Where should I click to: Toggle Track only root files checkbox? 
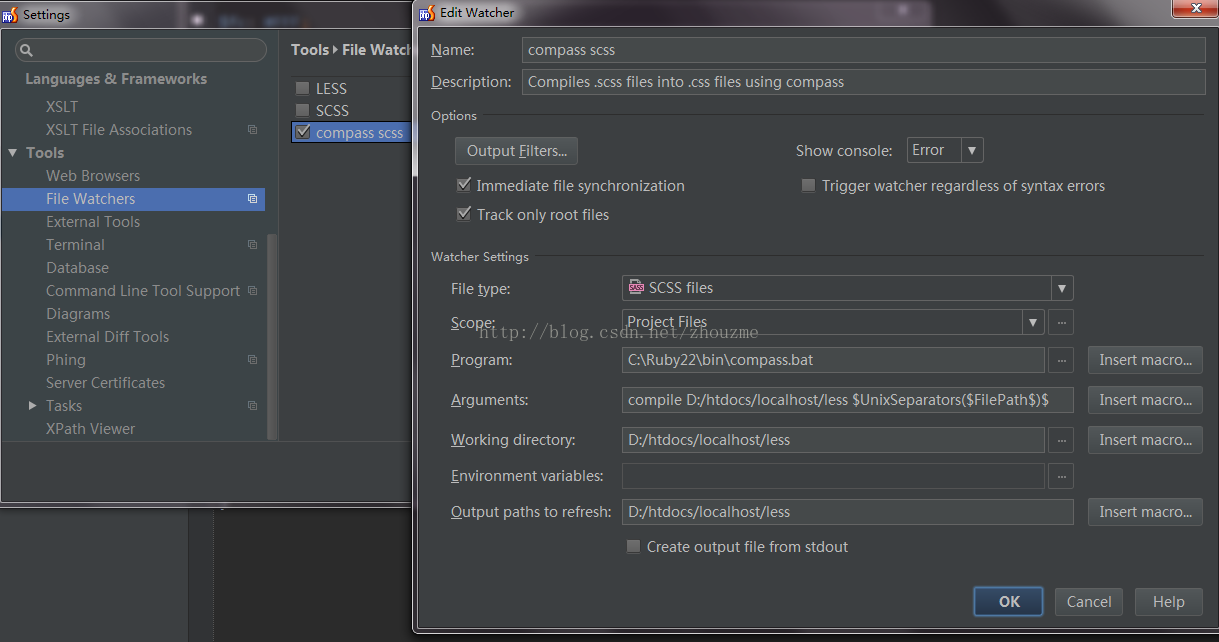463,214
